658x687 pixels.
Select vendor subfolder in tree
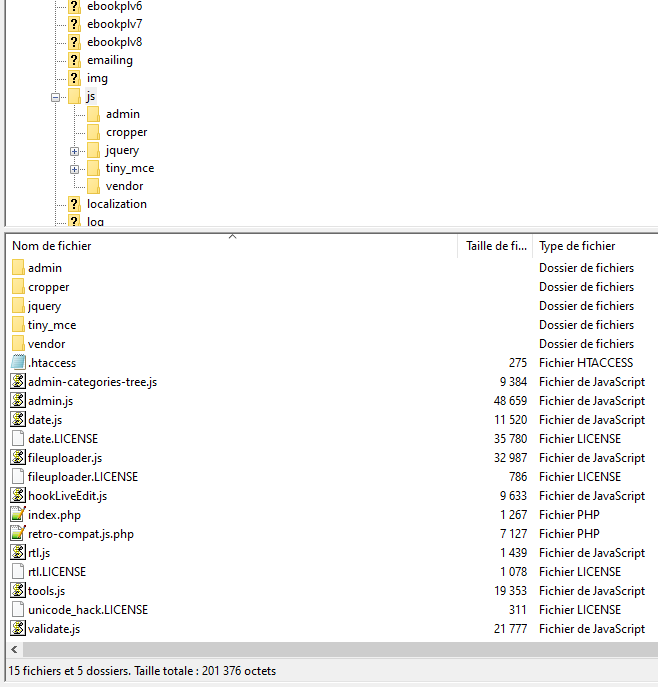(124, 186)
